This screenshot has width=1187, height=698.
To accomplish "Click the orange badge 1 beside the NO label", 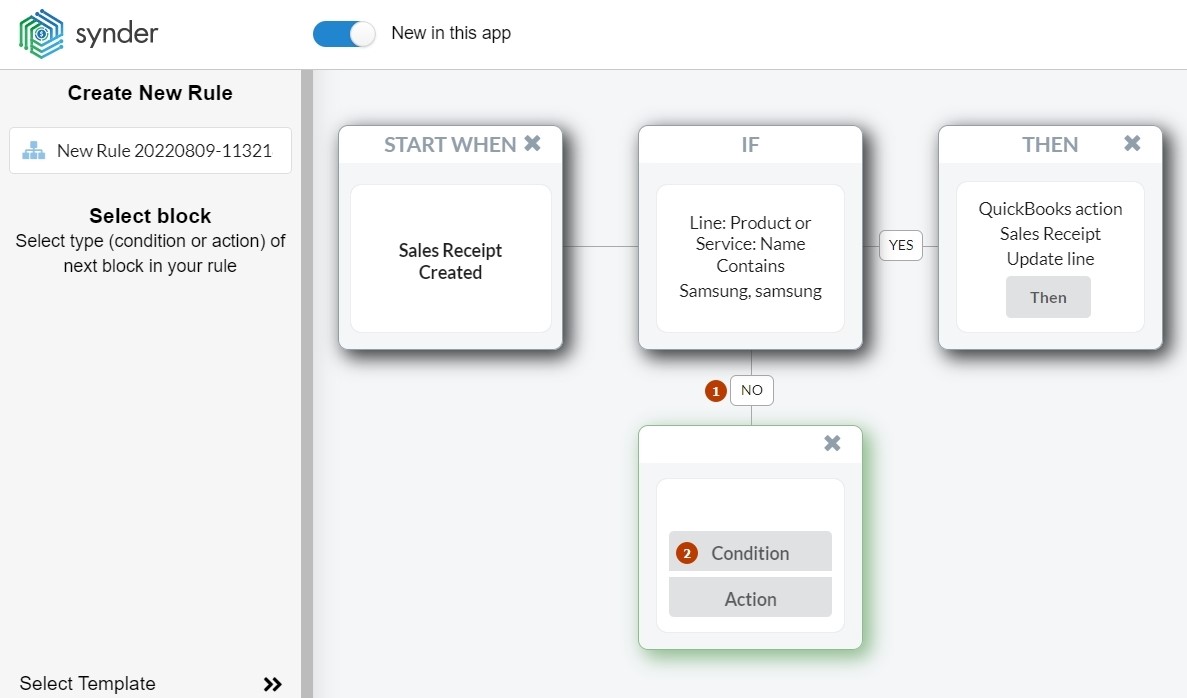I will [715, 390].
